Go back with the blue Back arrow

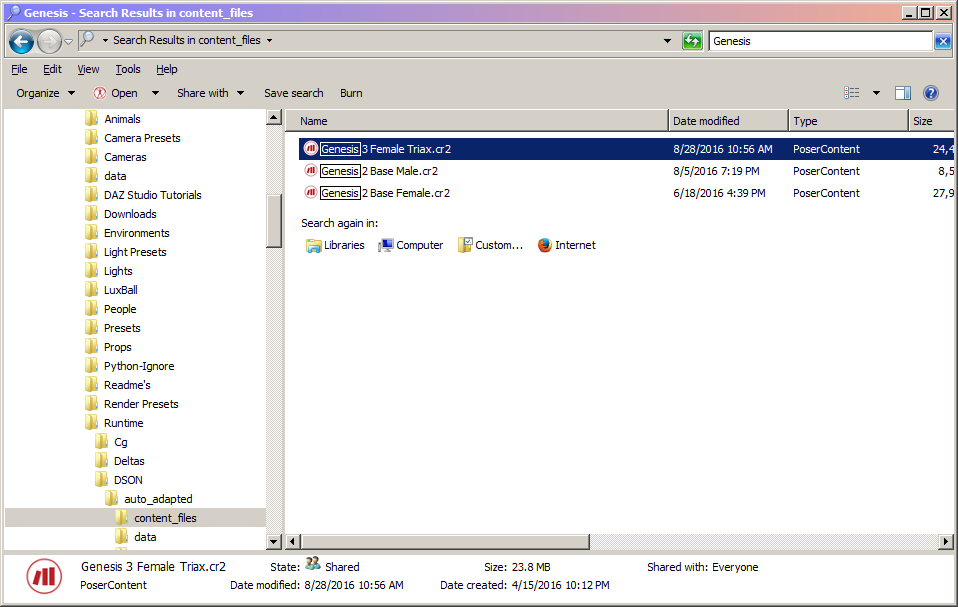(x=21, y=42)
